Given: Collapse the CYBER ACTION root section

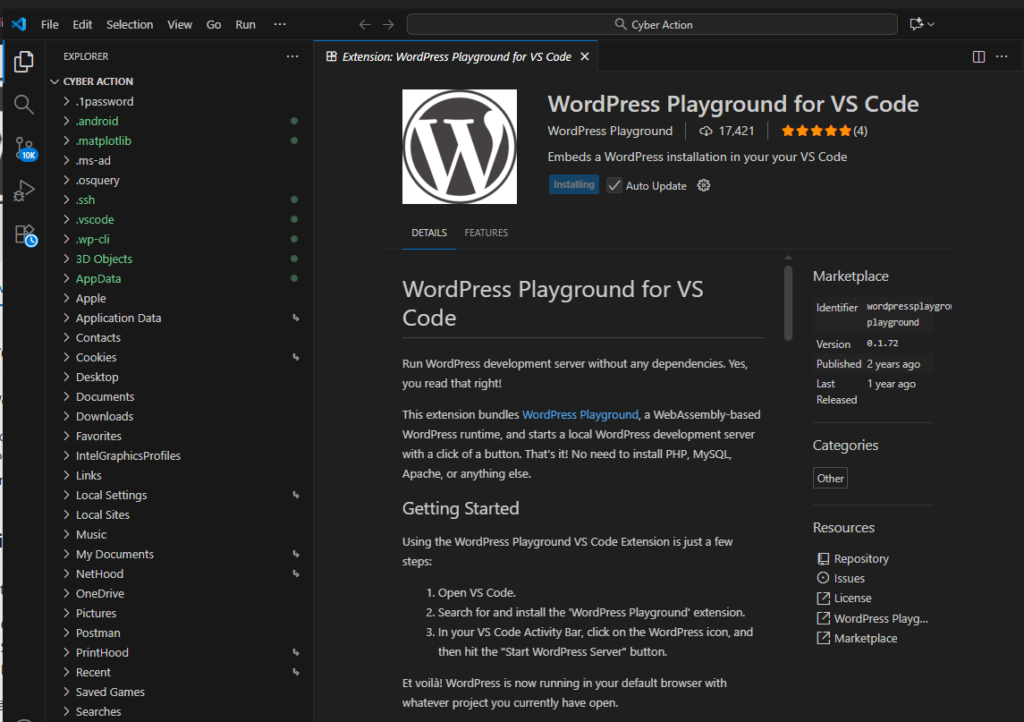Looking at the screenshot, I should click(x=98, y=82).
